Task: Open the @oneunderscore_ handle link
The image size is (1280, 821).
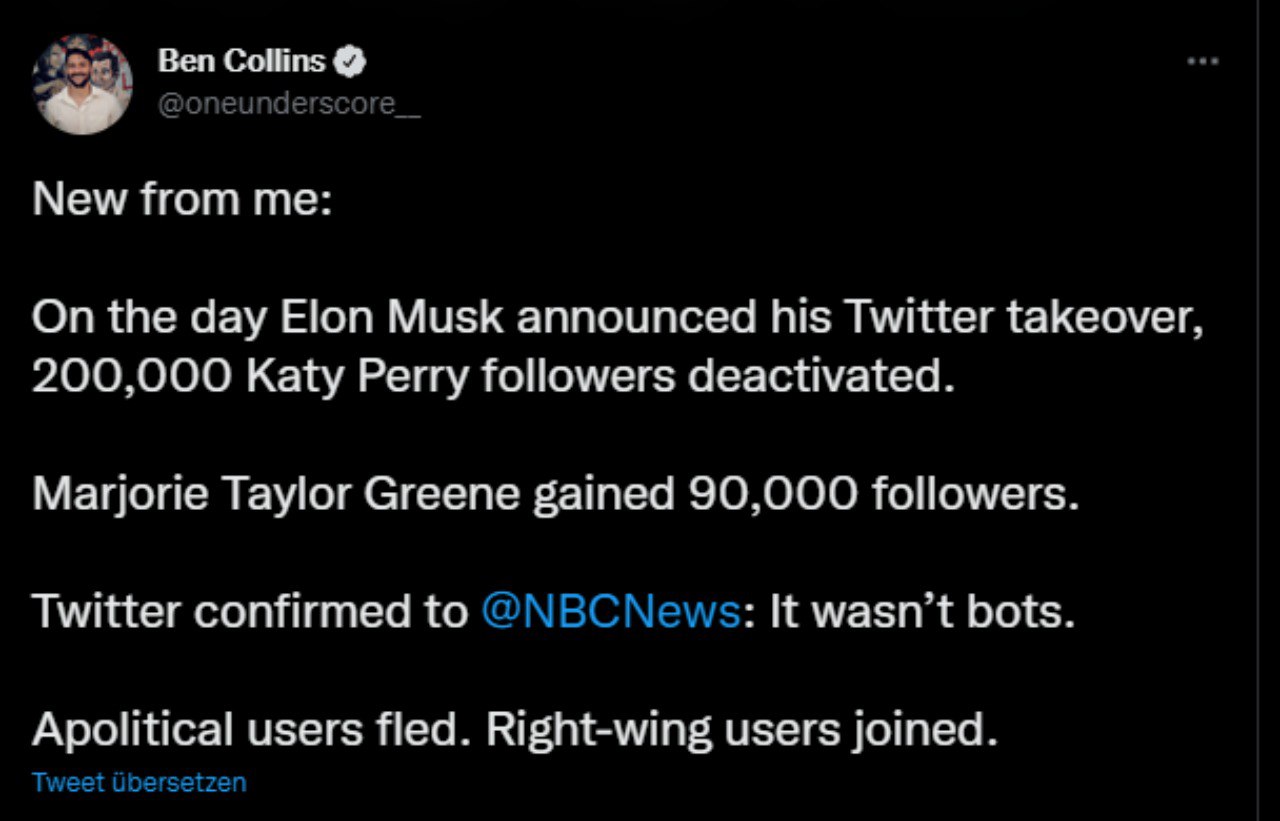Action: (x=289, y=103)
